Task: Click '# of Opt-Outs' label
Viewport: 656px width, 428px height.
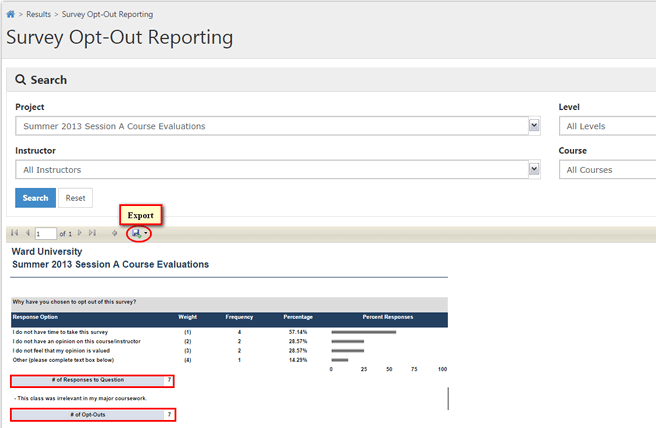Action: point(88,415)
